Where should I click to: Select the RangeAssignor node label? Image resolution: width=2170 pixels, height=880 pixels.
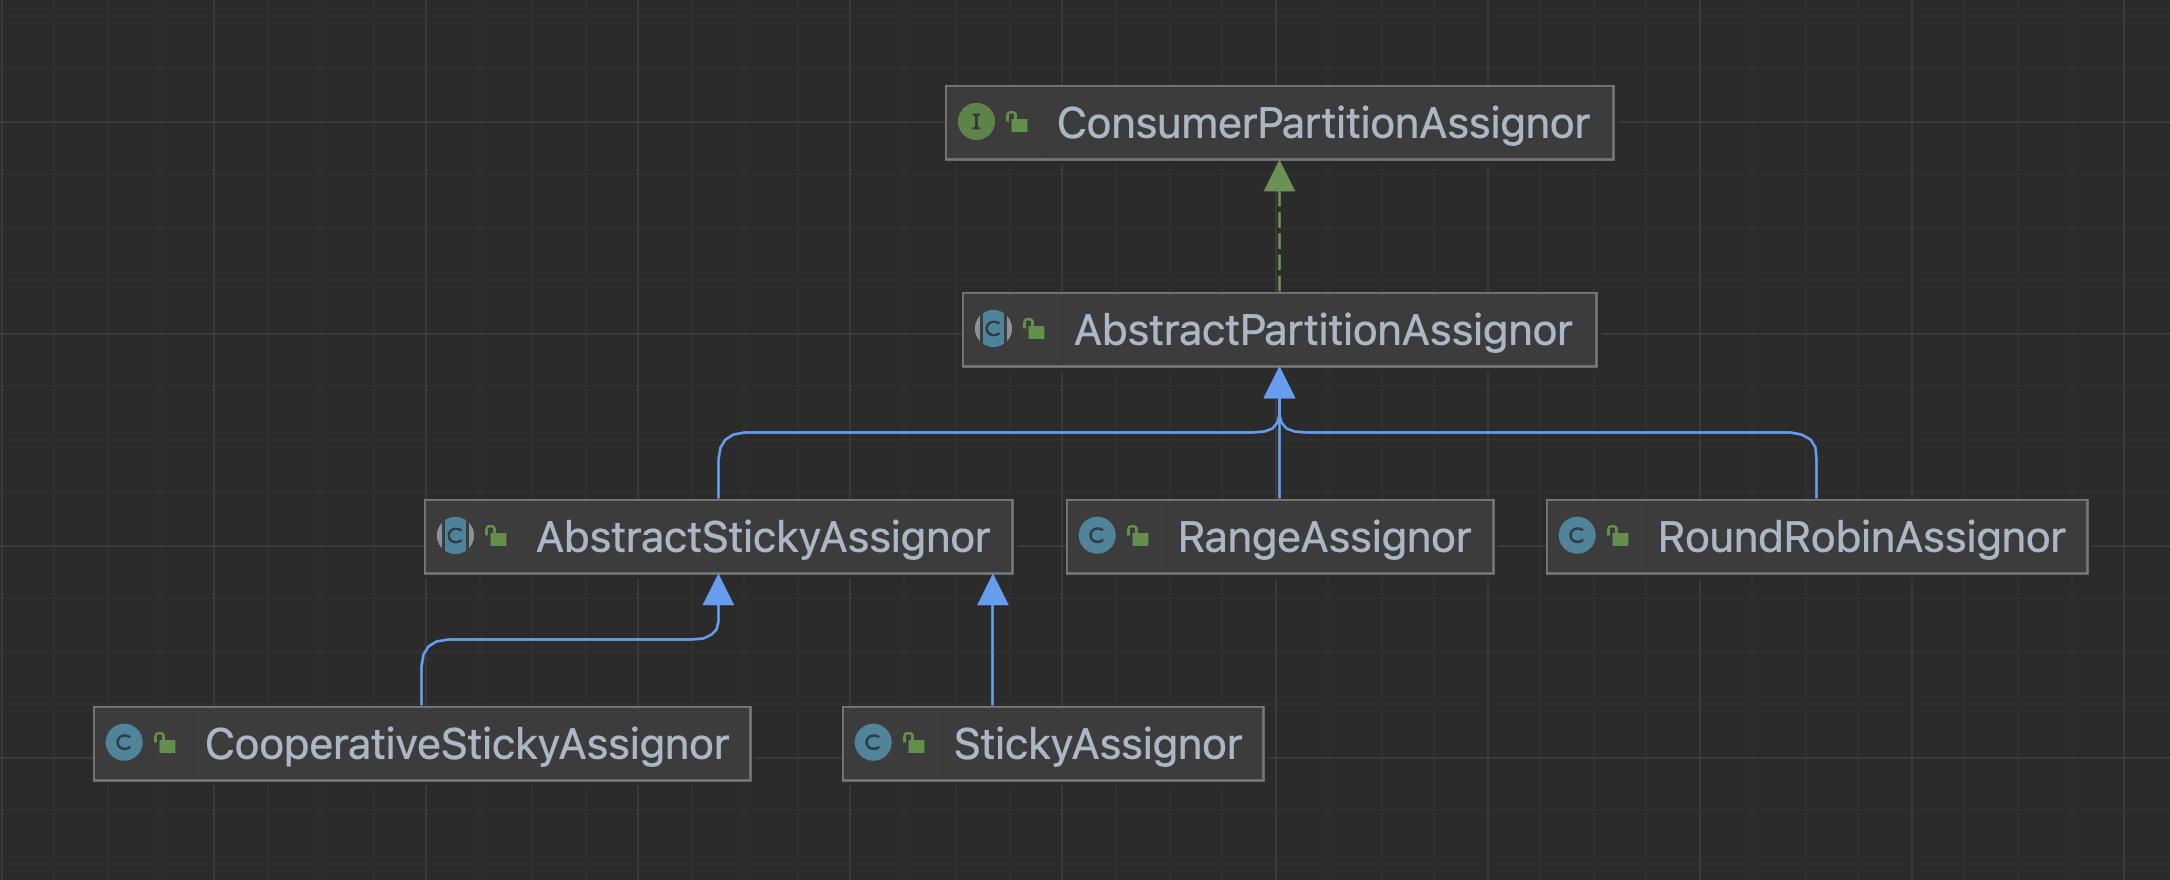click(x=1324, y=538)
